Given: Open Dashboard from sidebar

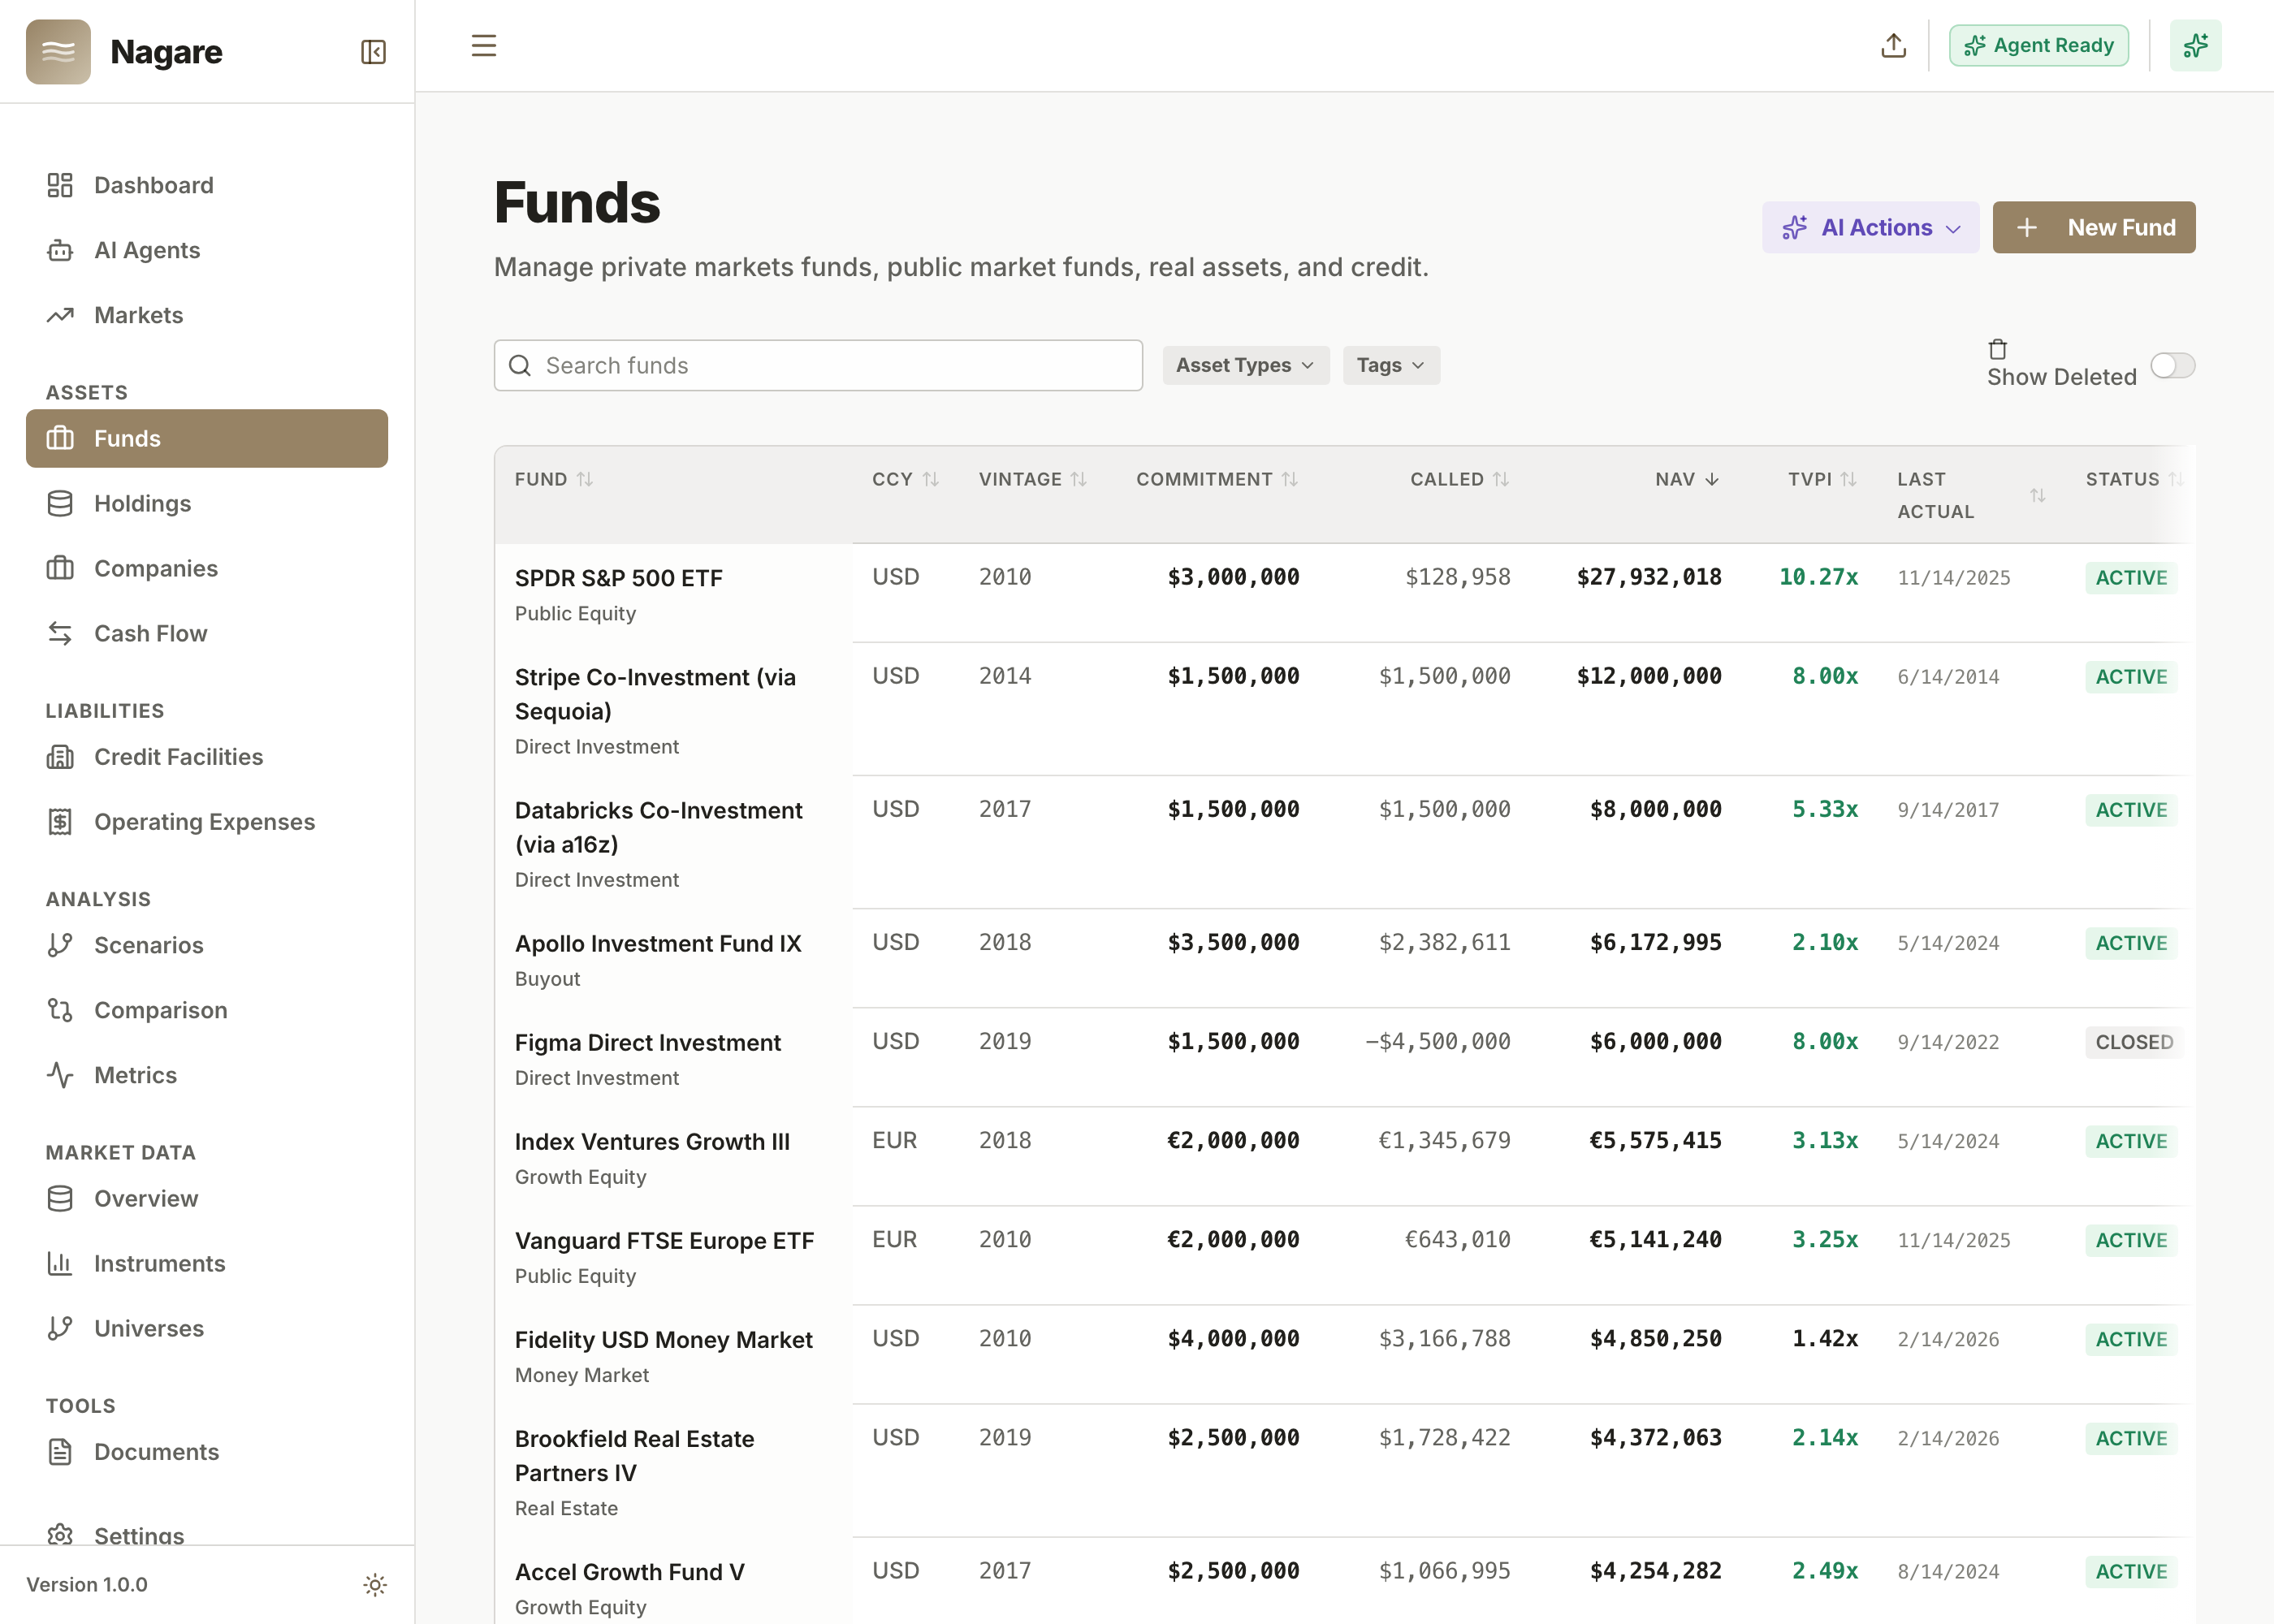Looking at the screenshot, I should (207, 185).
